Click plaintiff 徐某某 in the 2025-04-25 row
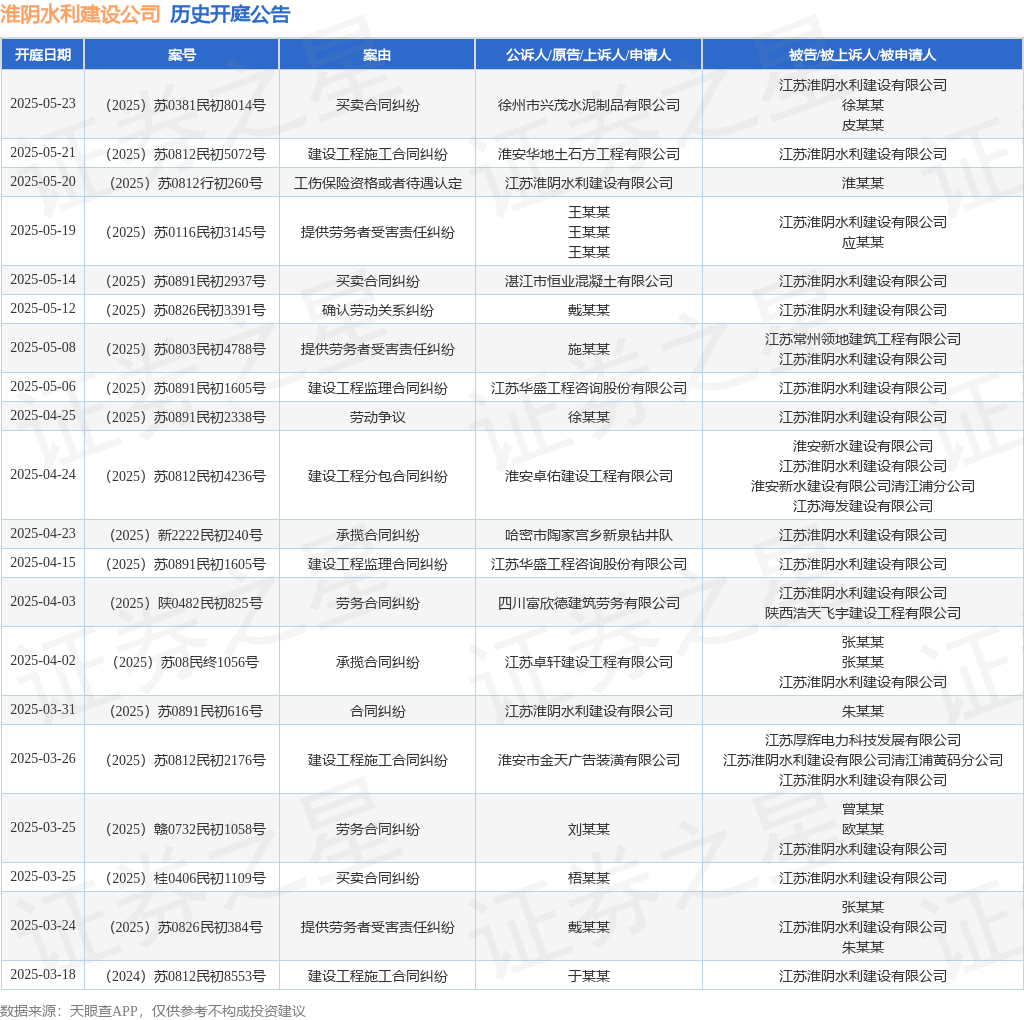Image resolution: width=1024 pixels, height=1020 pixels. click(588, 417)
